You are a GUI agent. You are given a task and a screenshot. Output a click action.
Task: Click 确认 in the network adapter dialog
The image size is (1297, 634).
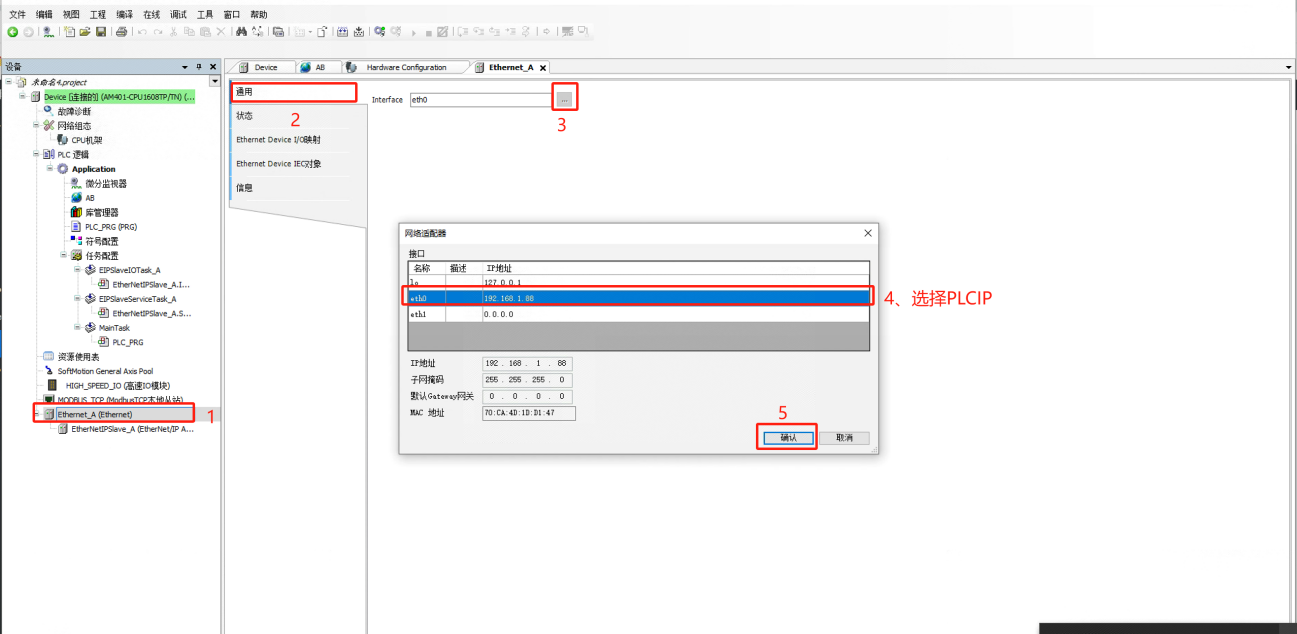[x=788, y=438]
